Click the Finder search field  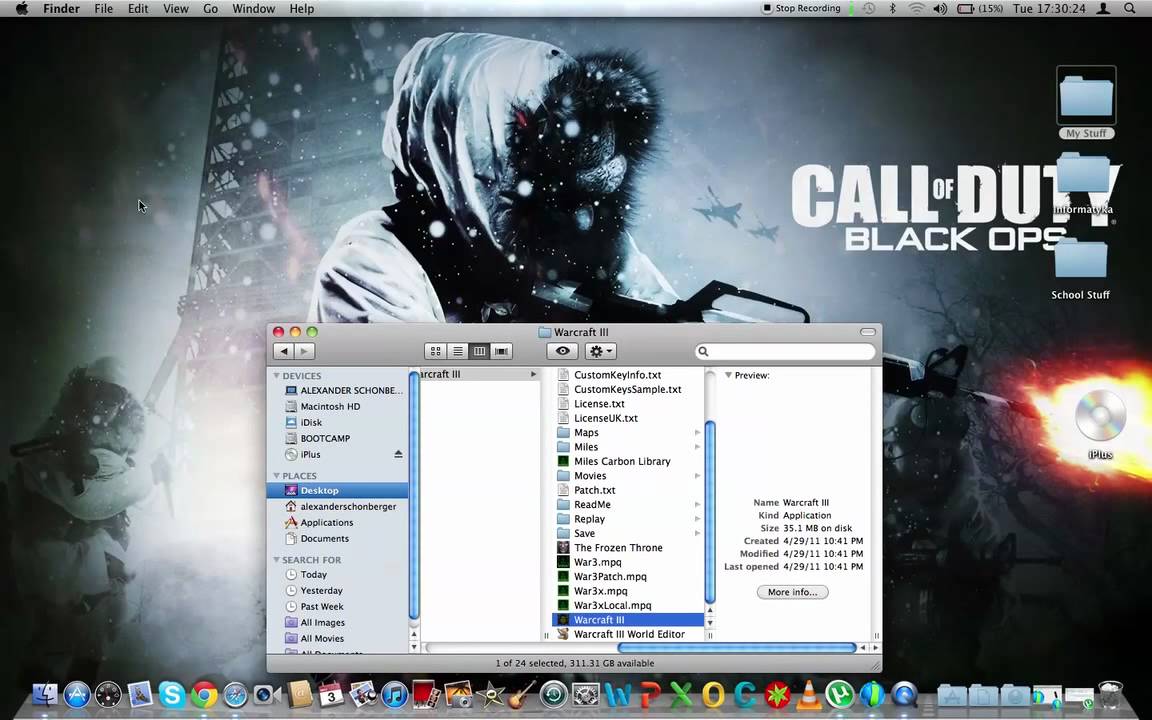pyautogui.click(x=785, y=351)
